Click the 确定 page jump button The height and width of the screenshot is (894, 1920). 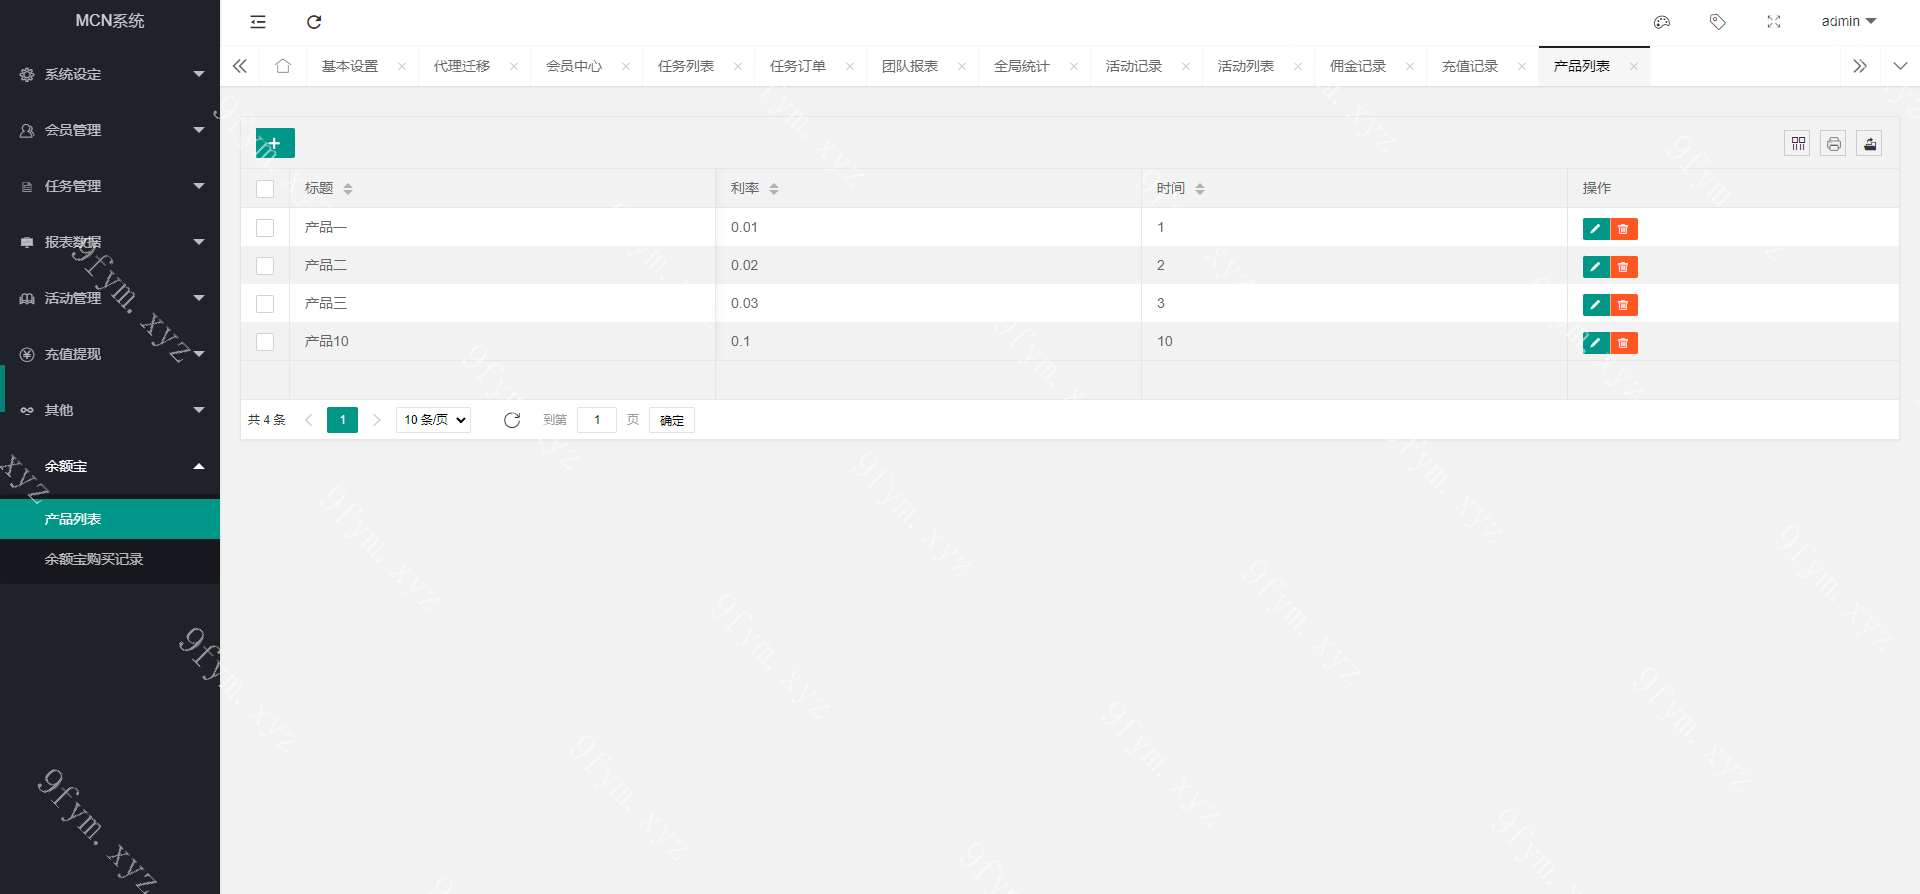(x=672, y=420)
